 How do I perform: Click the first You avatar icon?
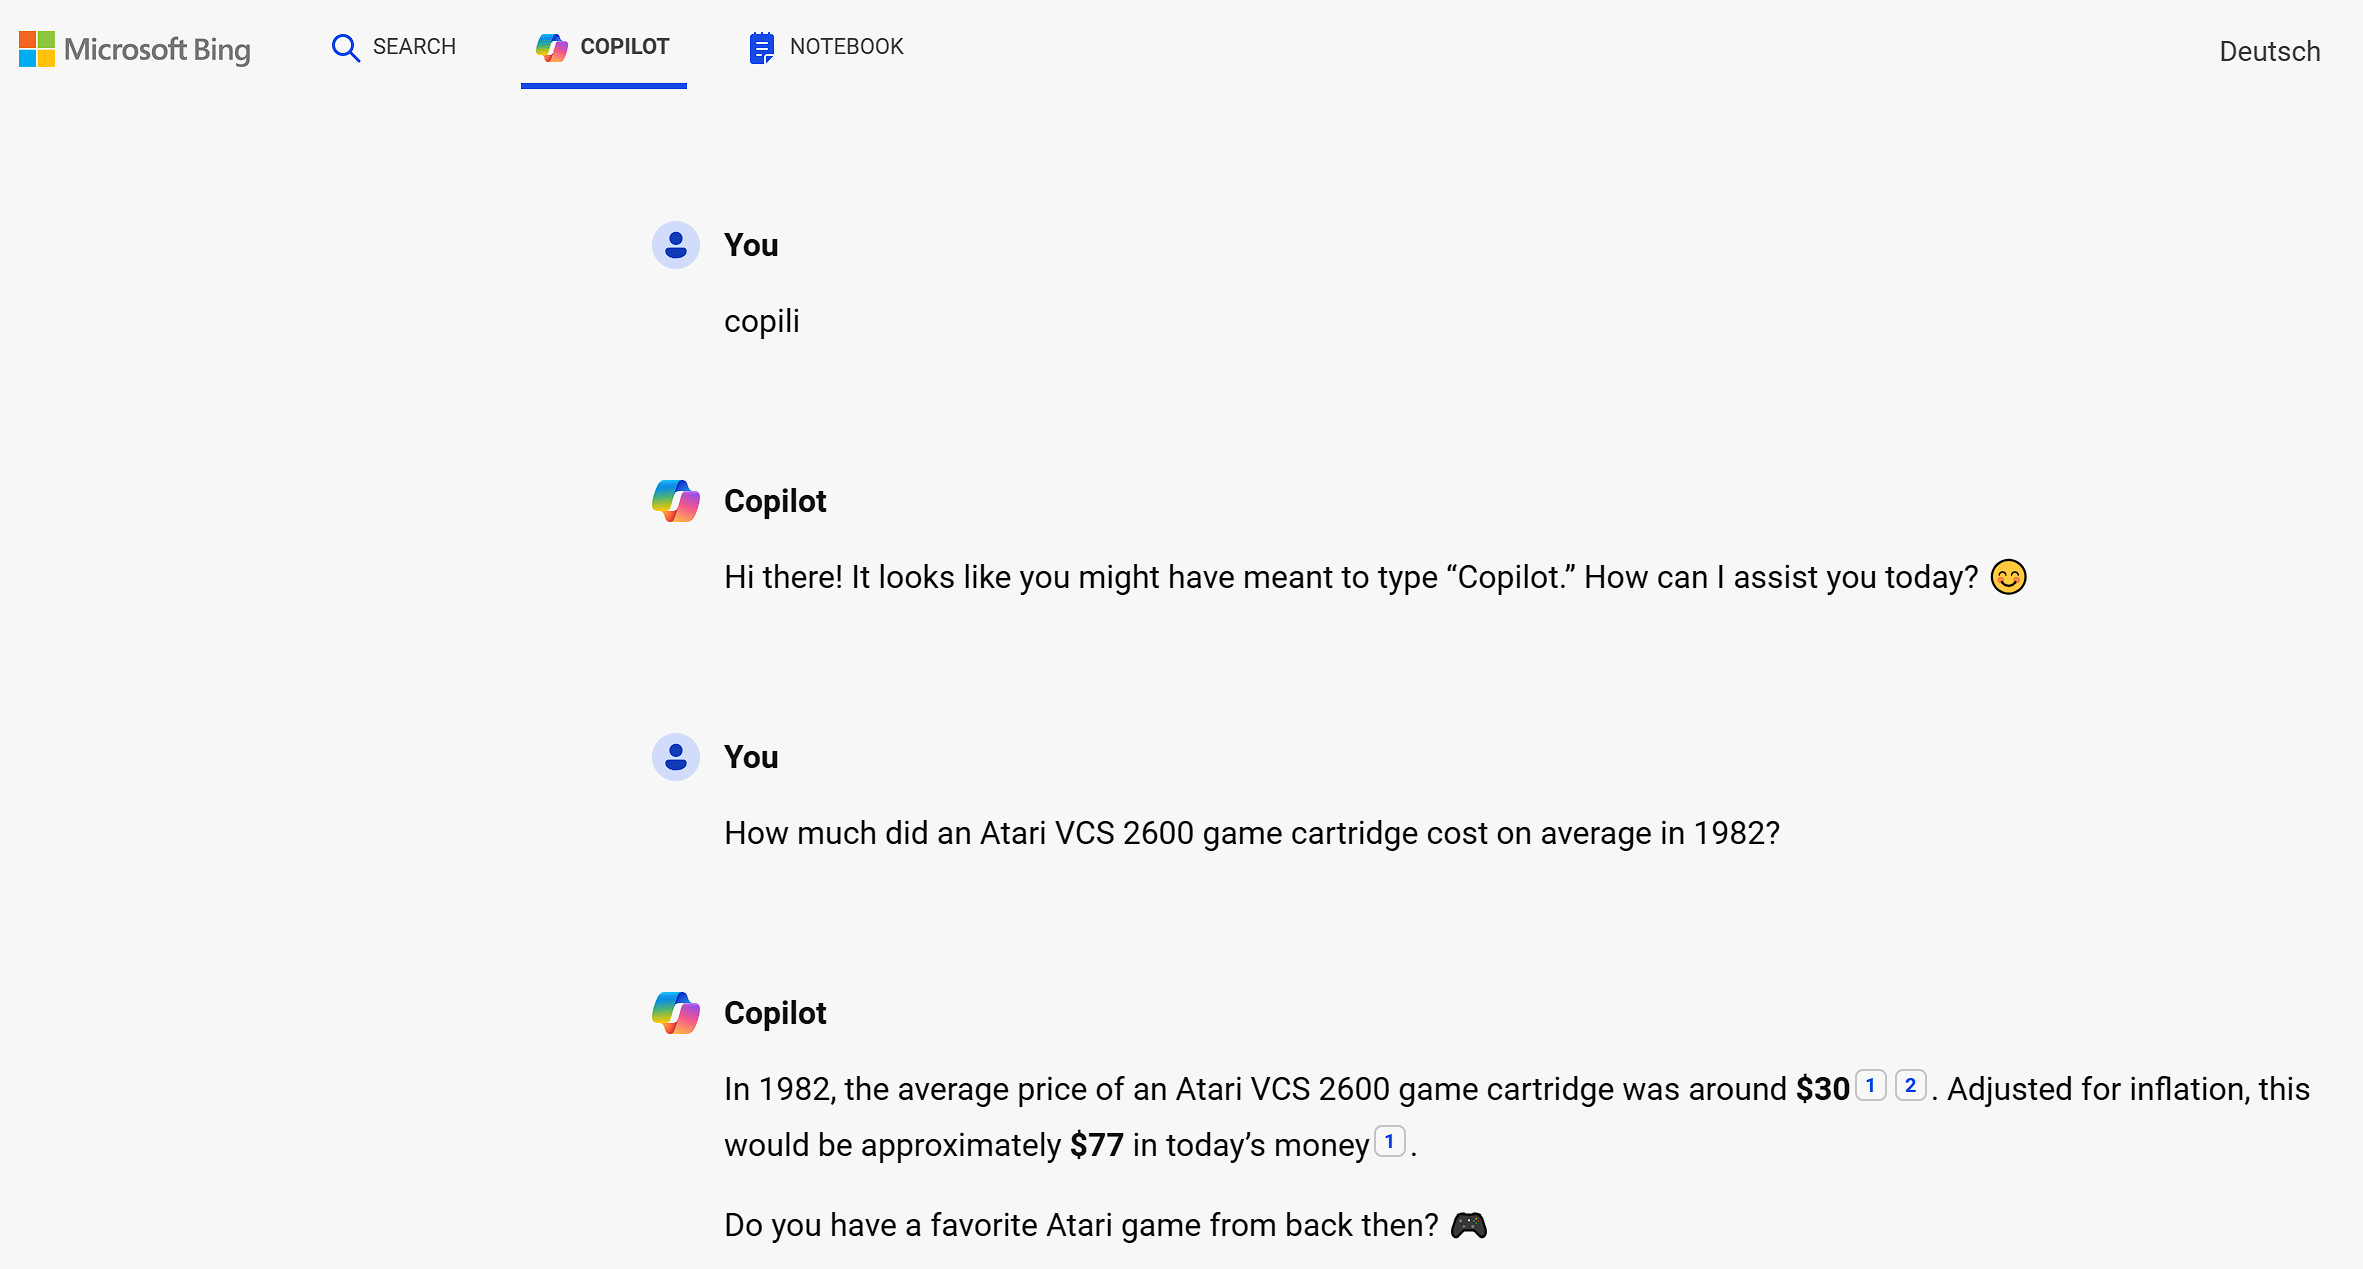(675, 245)
